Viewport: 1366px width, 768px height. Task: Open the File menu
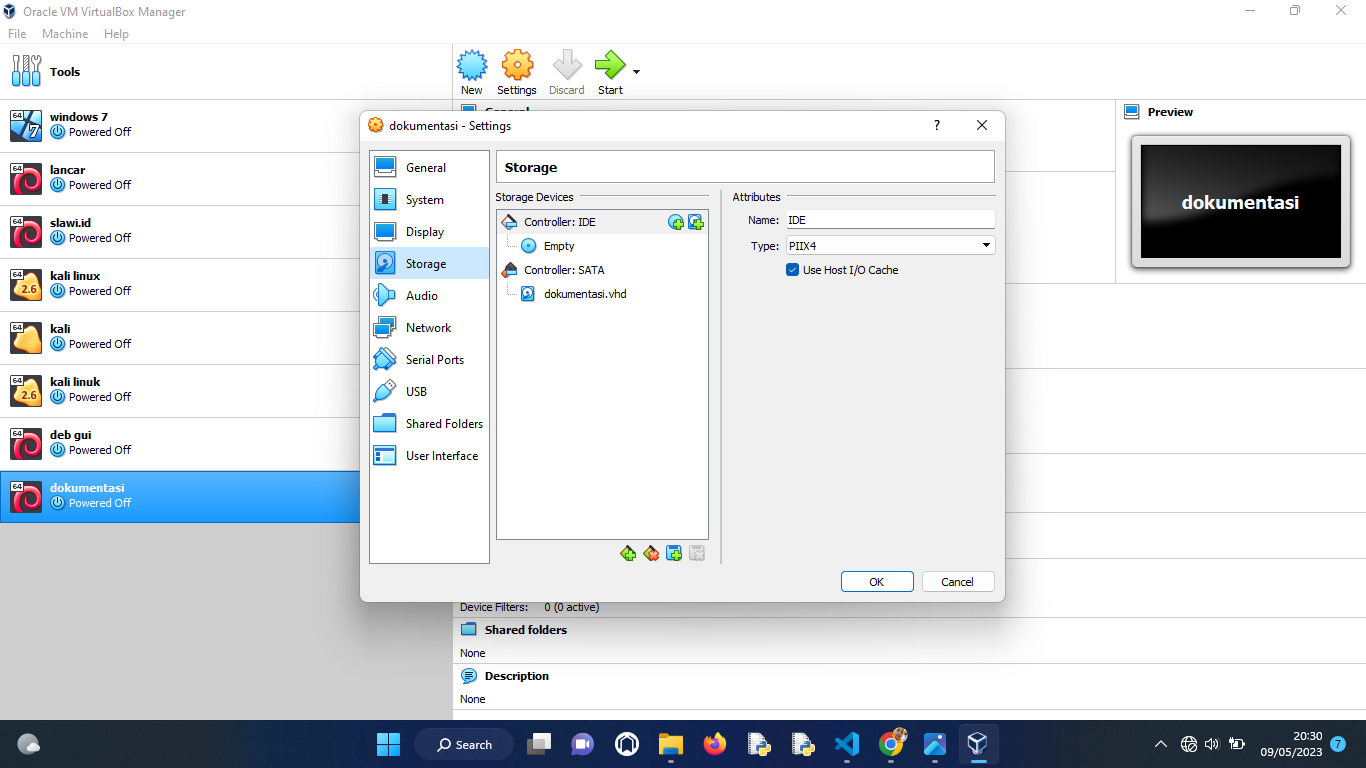[x=17, y=34]
